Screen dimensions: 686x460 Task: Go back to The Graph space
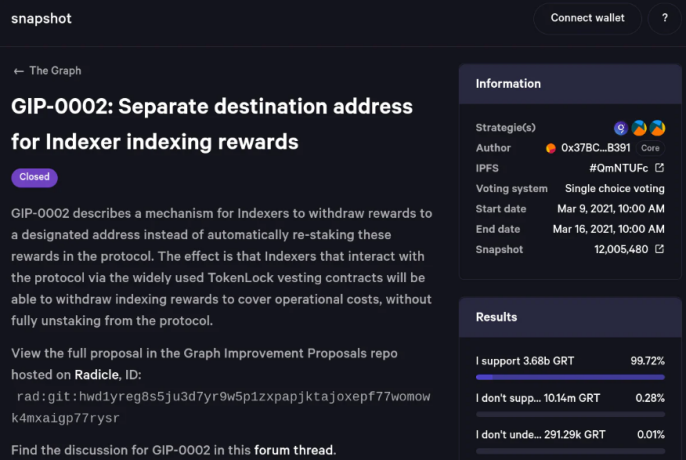(55, 71)
